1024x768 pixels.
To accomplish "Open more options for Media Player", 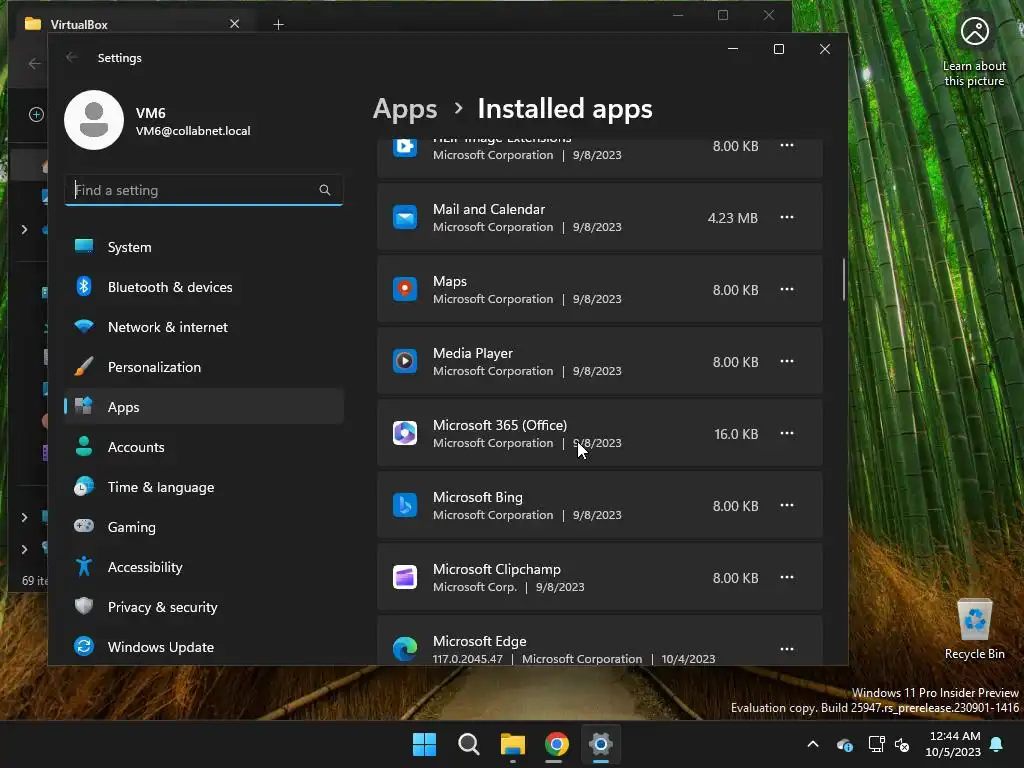I will (787, 361).
